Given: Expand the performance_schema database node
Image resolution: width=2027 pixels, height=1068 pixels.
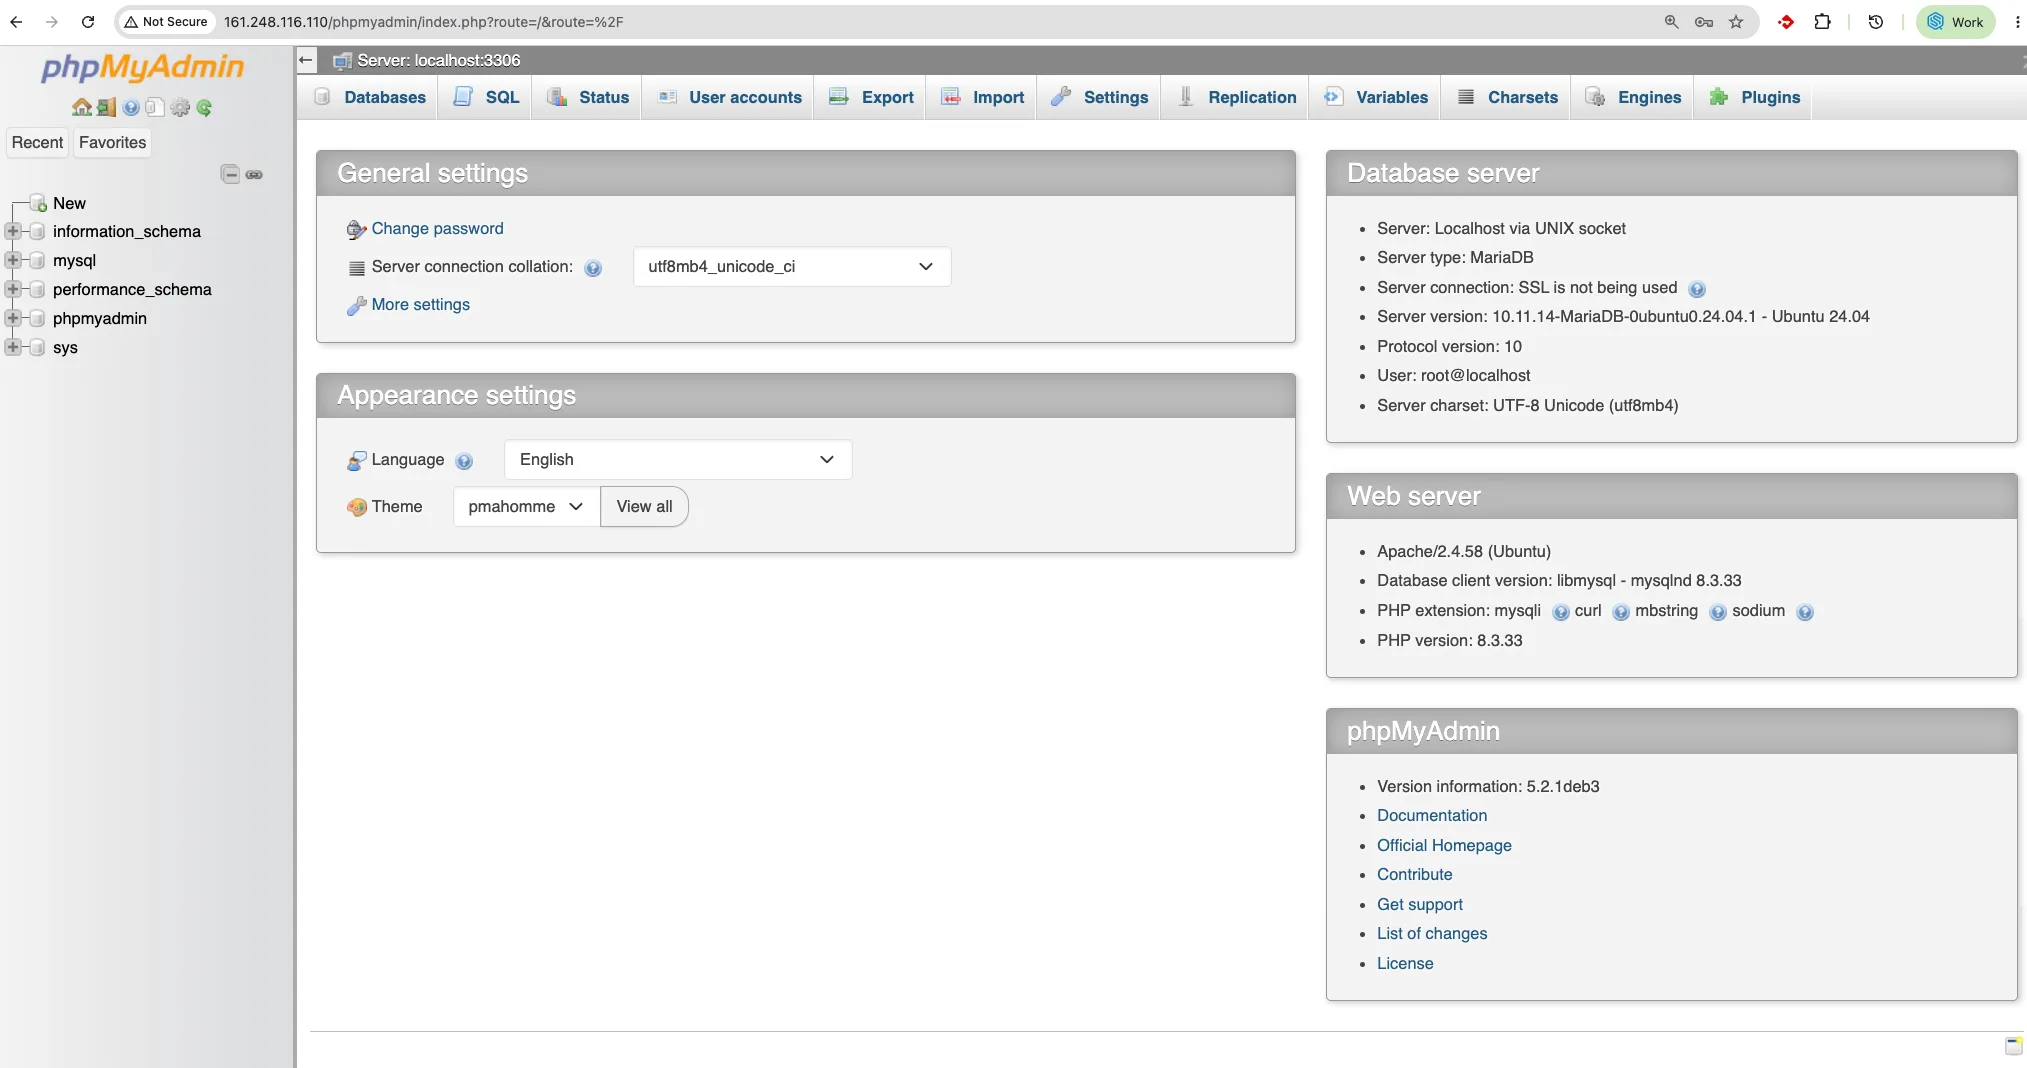Looking at the screenshot, I should [x=13, y=289].
